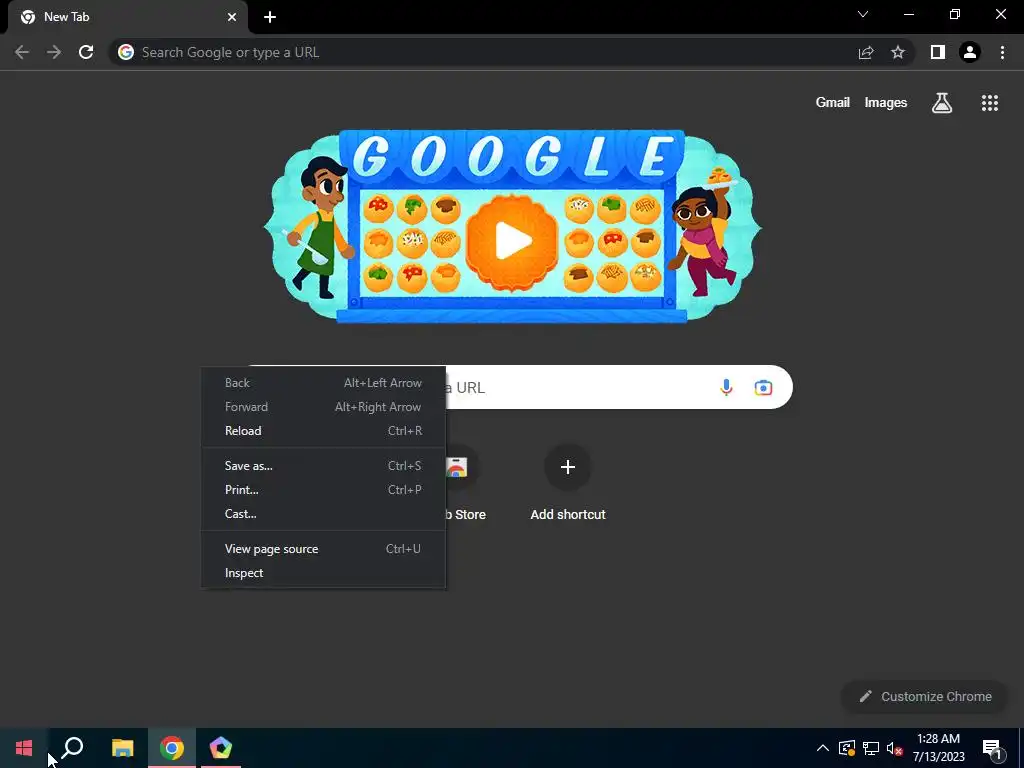Reload the page using toolbar refresh icon
This screenshot has height=768, width=1024.
pyautogui.click(x=86, y=52)
